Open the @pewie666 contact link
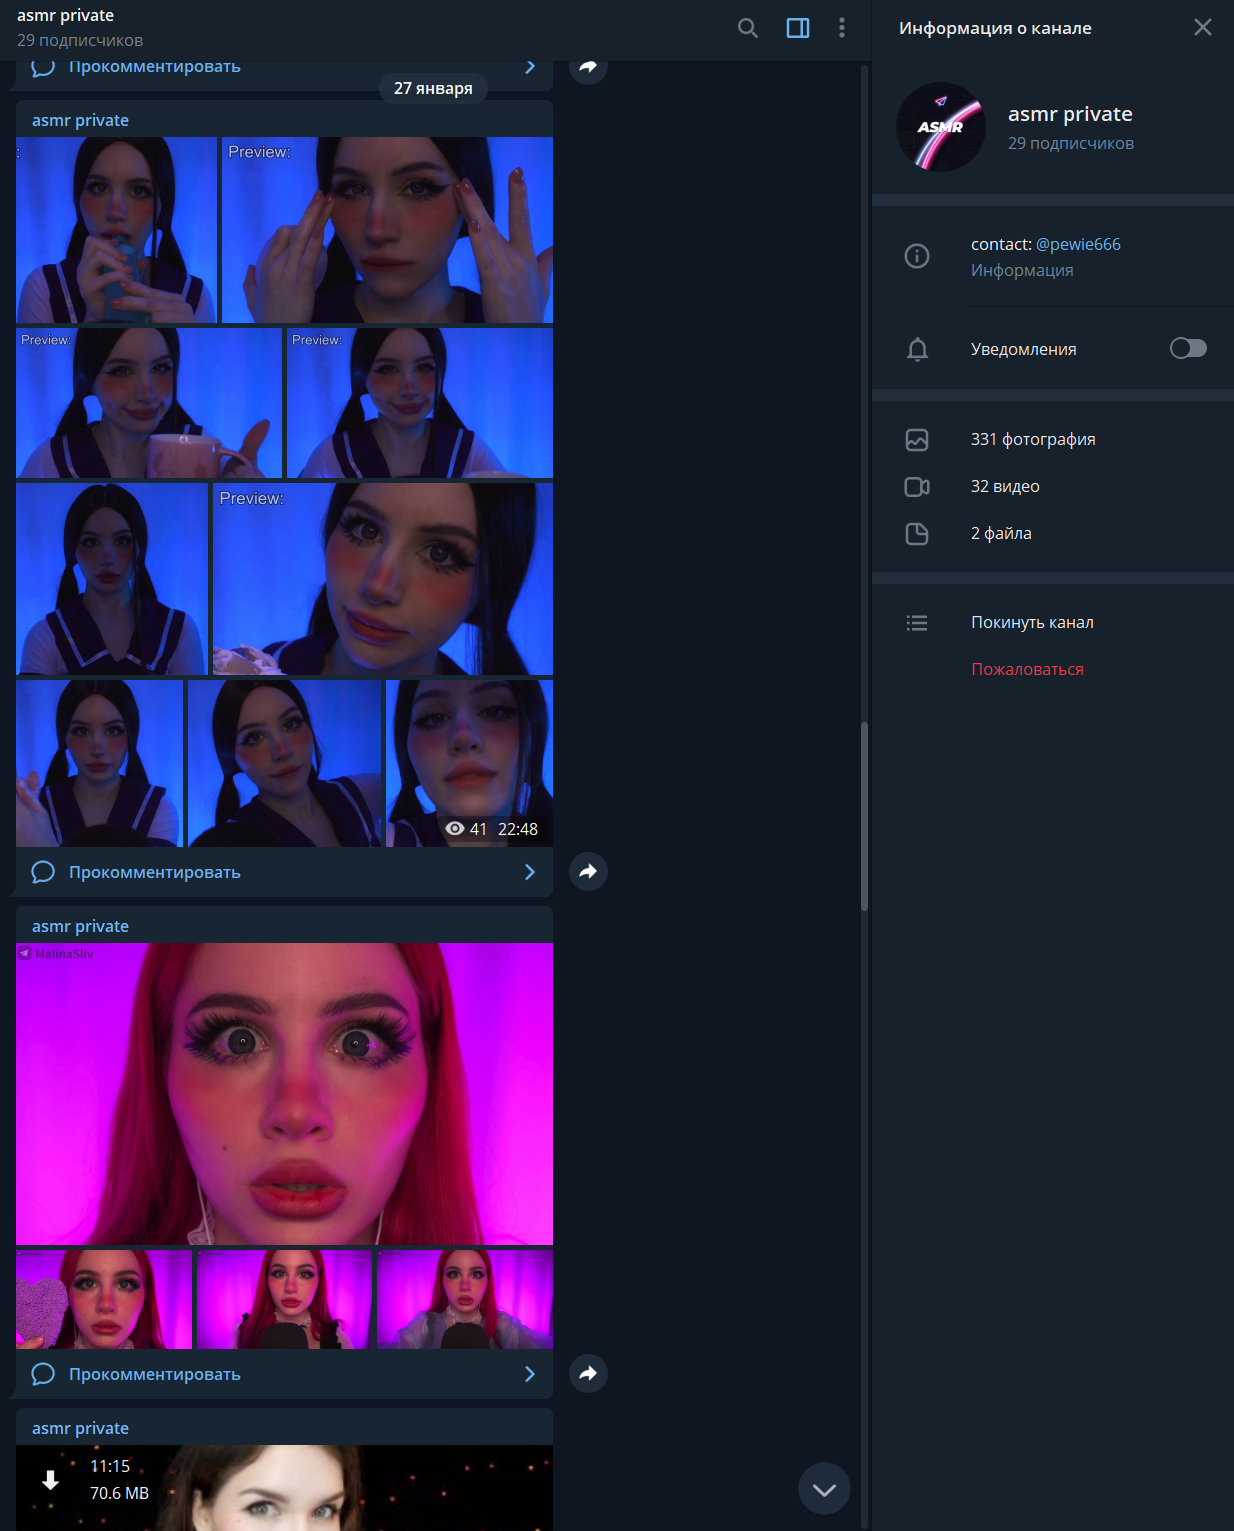1234x1531 pixels. (x=1078, y=244)
